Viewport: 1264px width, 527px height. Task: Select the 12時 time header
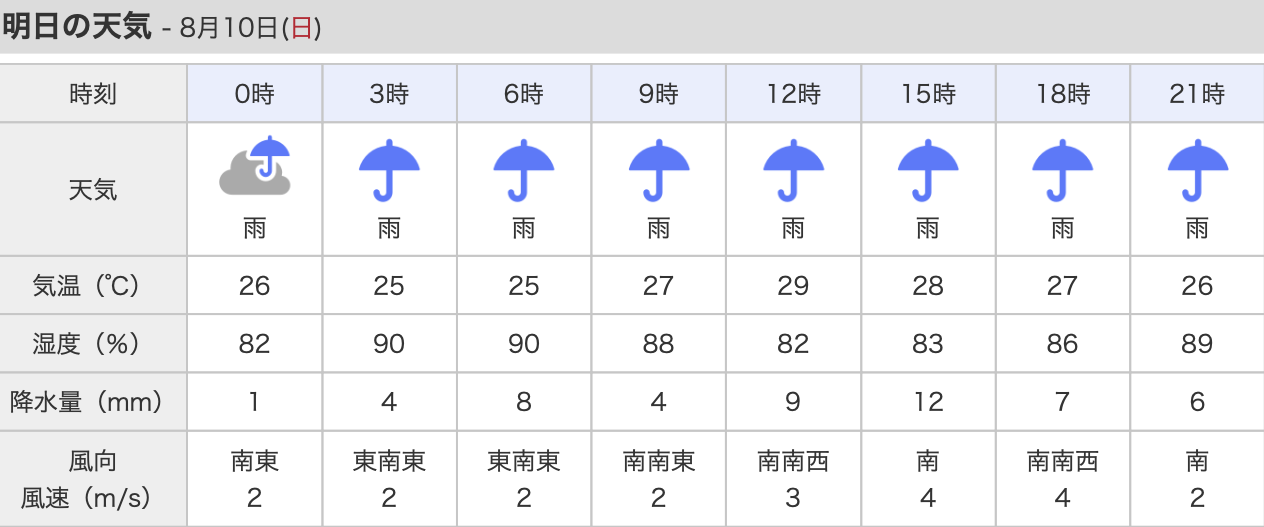pos(793,94)
